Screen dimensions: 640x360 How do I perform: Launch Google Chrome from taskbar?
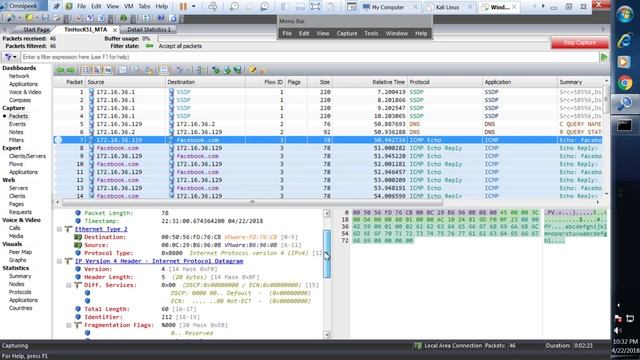pyautogui.click(x=624, y=83)
